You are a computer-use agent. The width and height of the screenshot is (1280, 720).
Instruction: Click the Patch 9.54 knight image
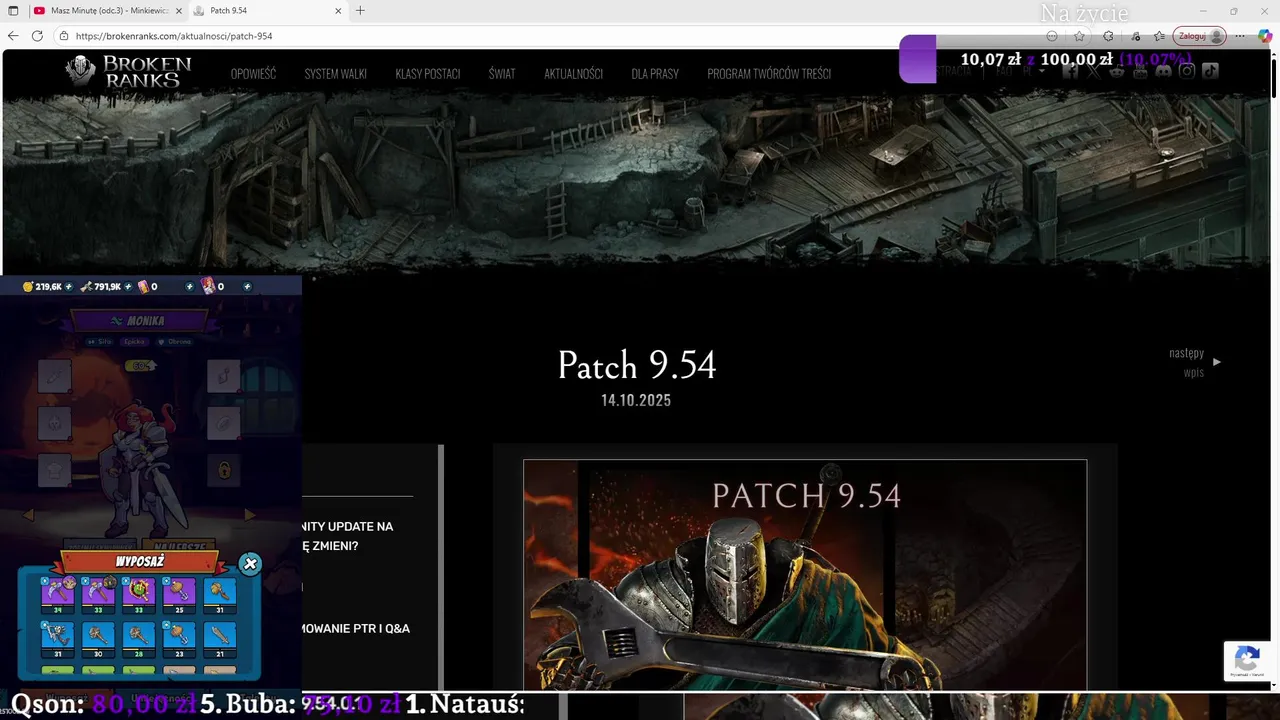[805, 575]
